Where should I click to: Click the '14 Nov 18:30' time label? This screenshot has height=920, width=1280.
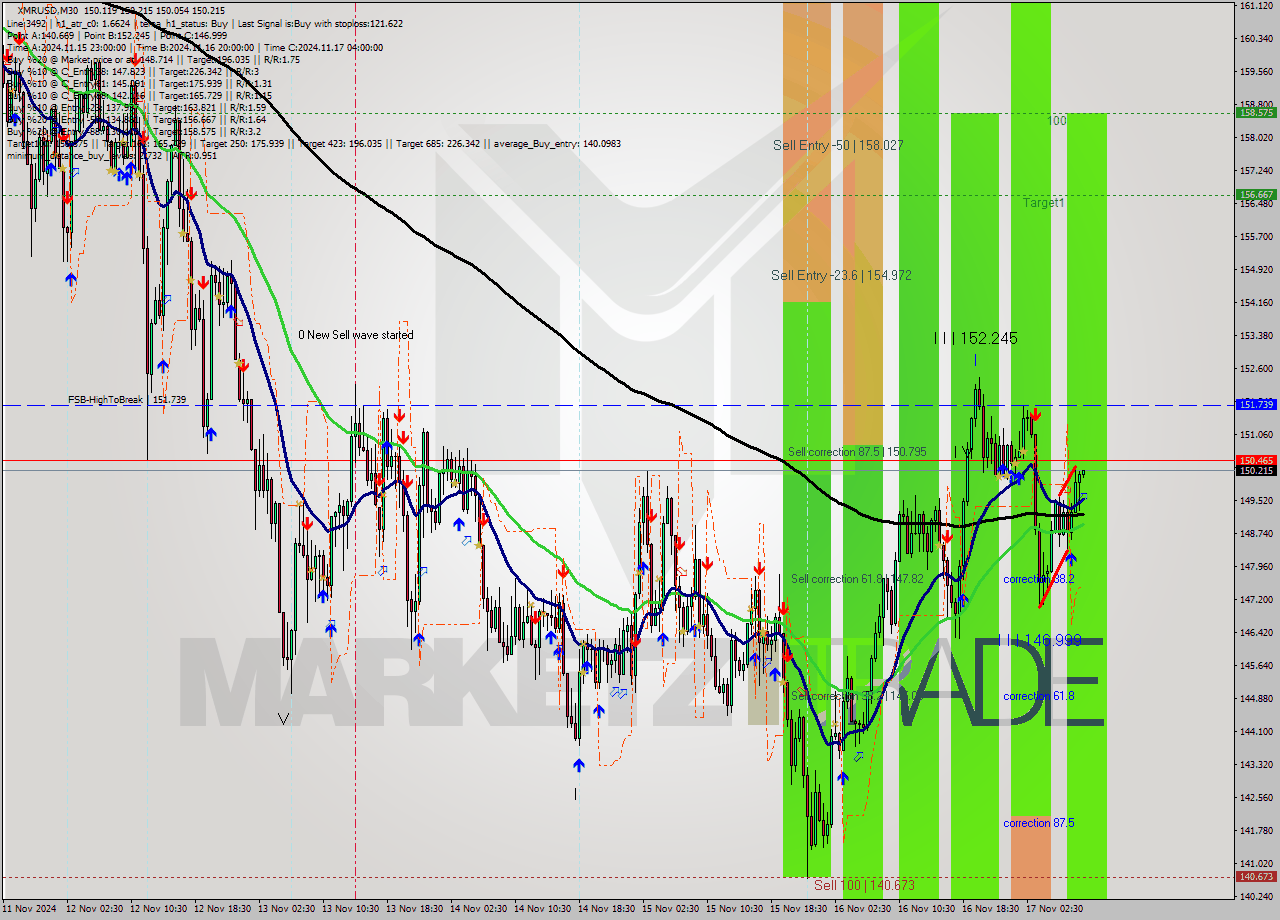click(x=606, y=909)
